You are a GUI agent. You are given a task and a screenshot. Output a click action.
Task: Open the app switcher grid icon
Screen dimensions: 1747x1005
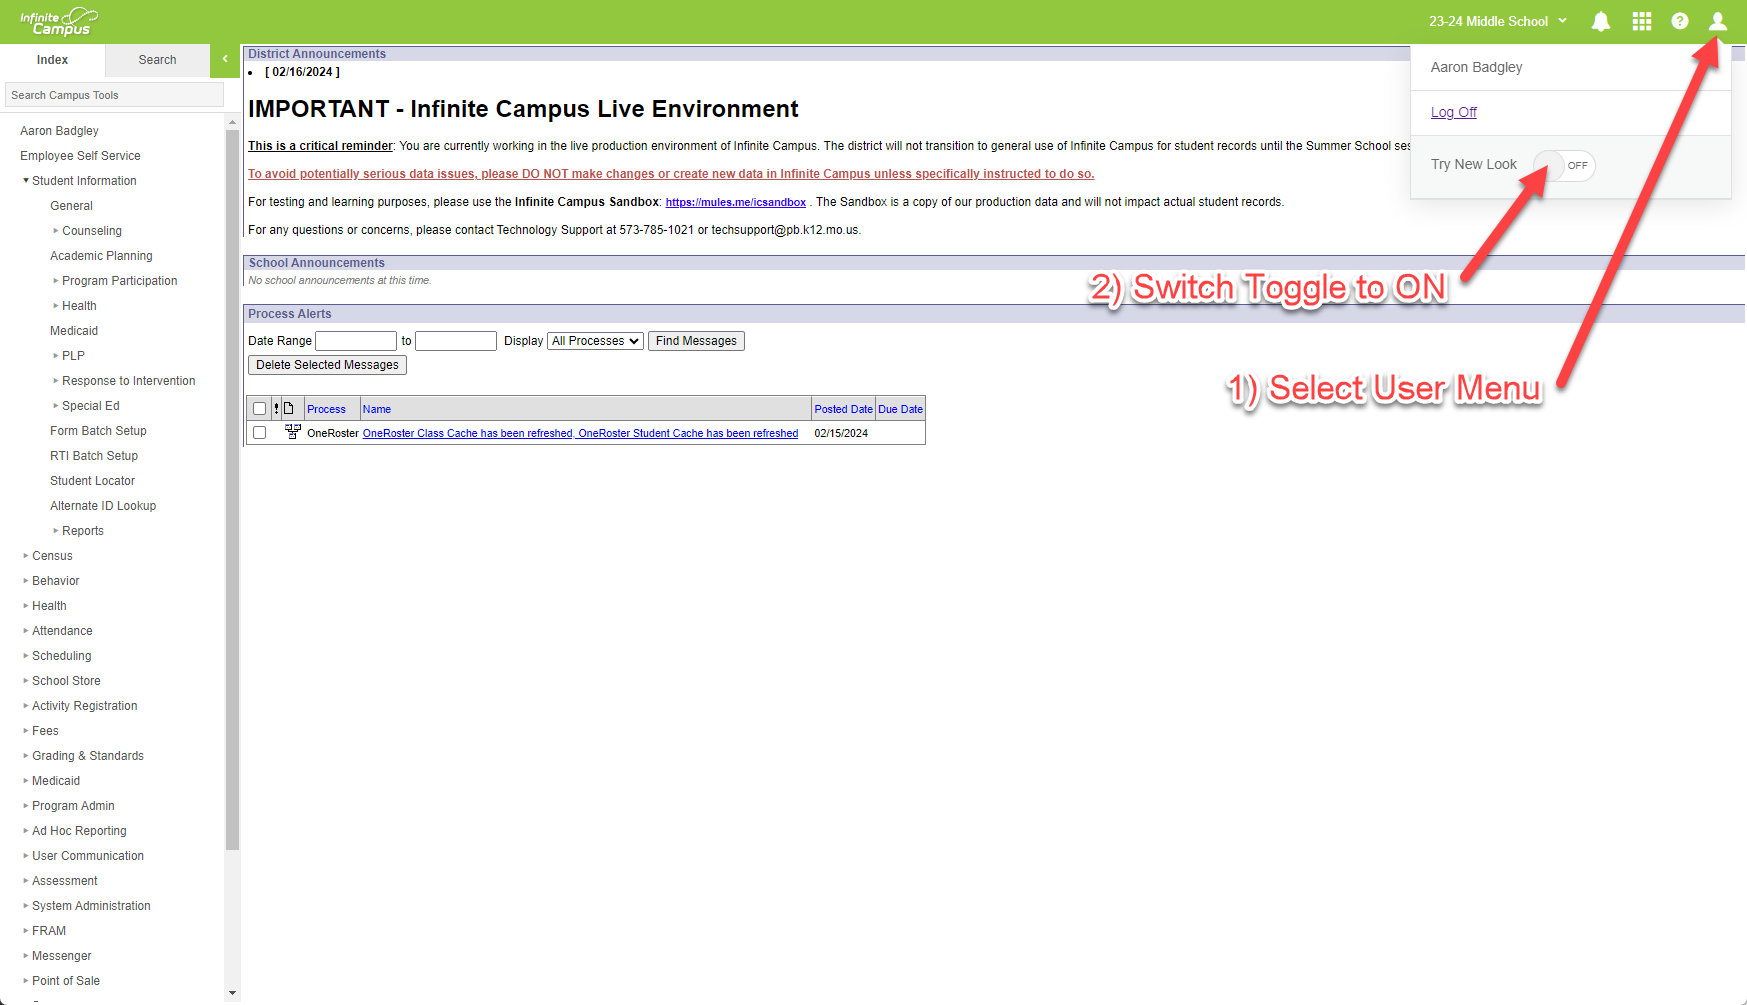coord(1642,21)
